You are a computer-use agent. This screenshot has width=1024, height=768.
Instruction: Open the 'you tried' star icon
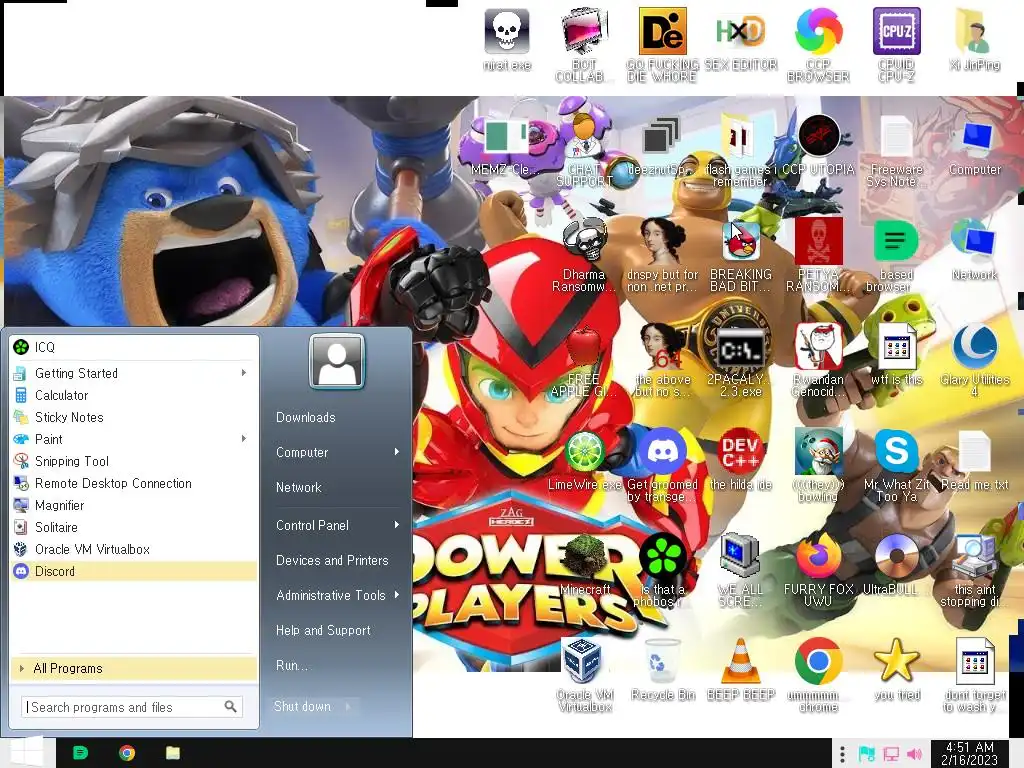[x=897, y=661]
